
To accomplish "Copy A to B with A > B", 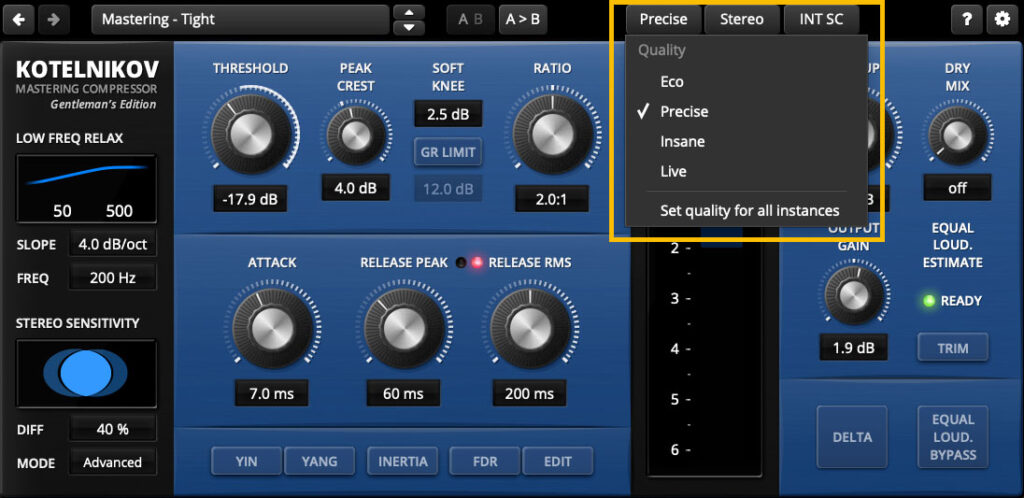I will (522, 20).
